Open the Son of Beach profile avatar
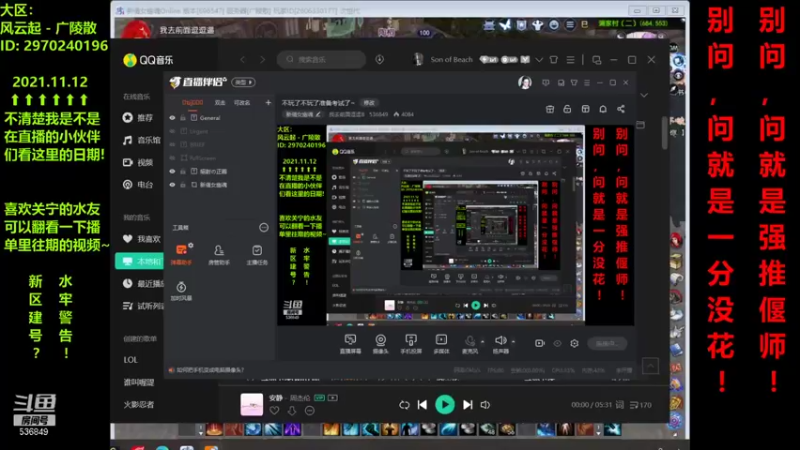Image resolution: width=800 pixels, height=450 pixels. (x=418, y=59)
